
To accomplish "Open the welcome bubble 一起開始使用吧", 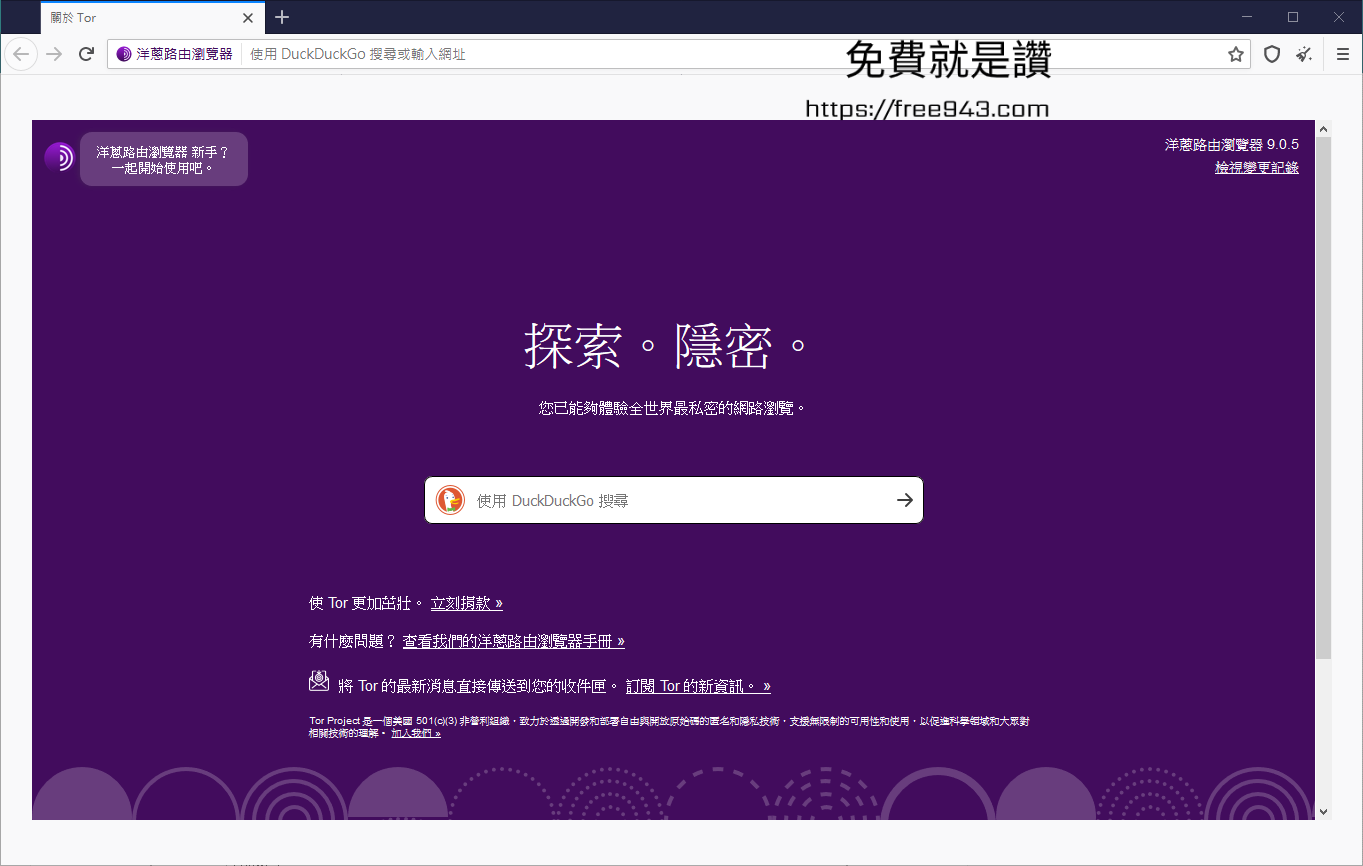I will [163, 159].
